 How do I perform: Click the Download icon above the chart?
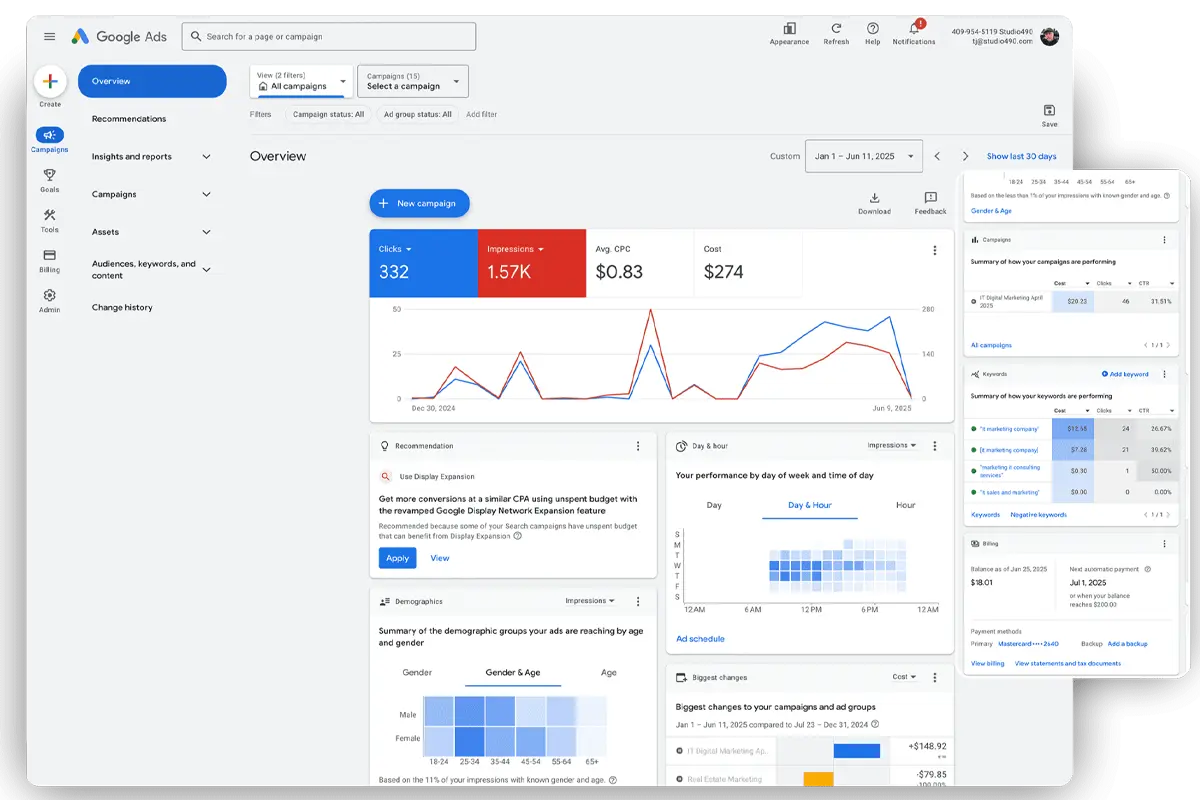tap(875, 198)
